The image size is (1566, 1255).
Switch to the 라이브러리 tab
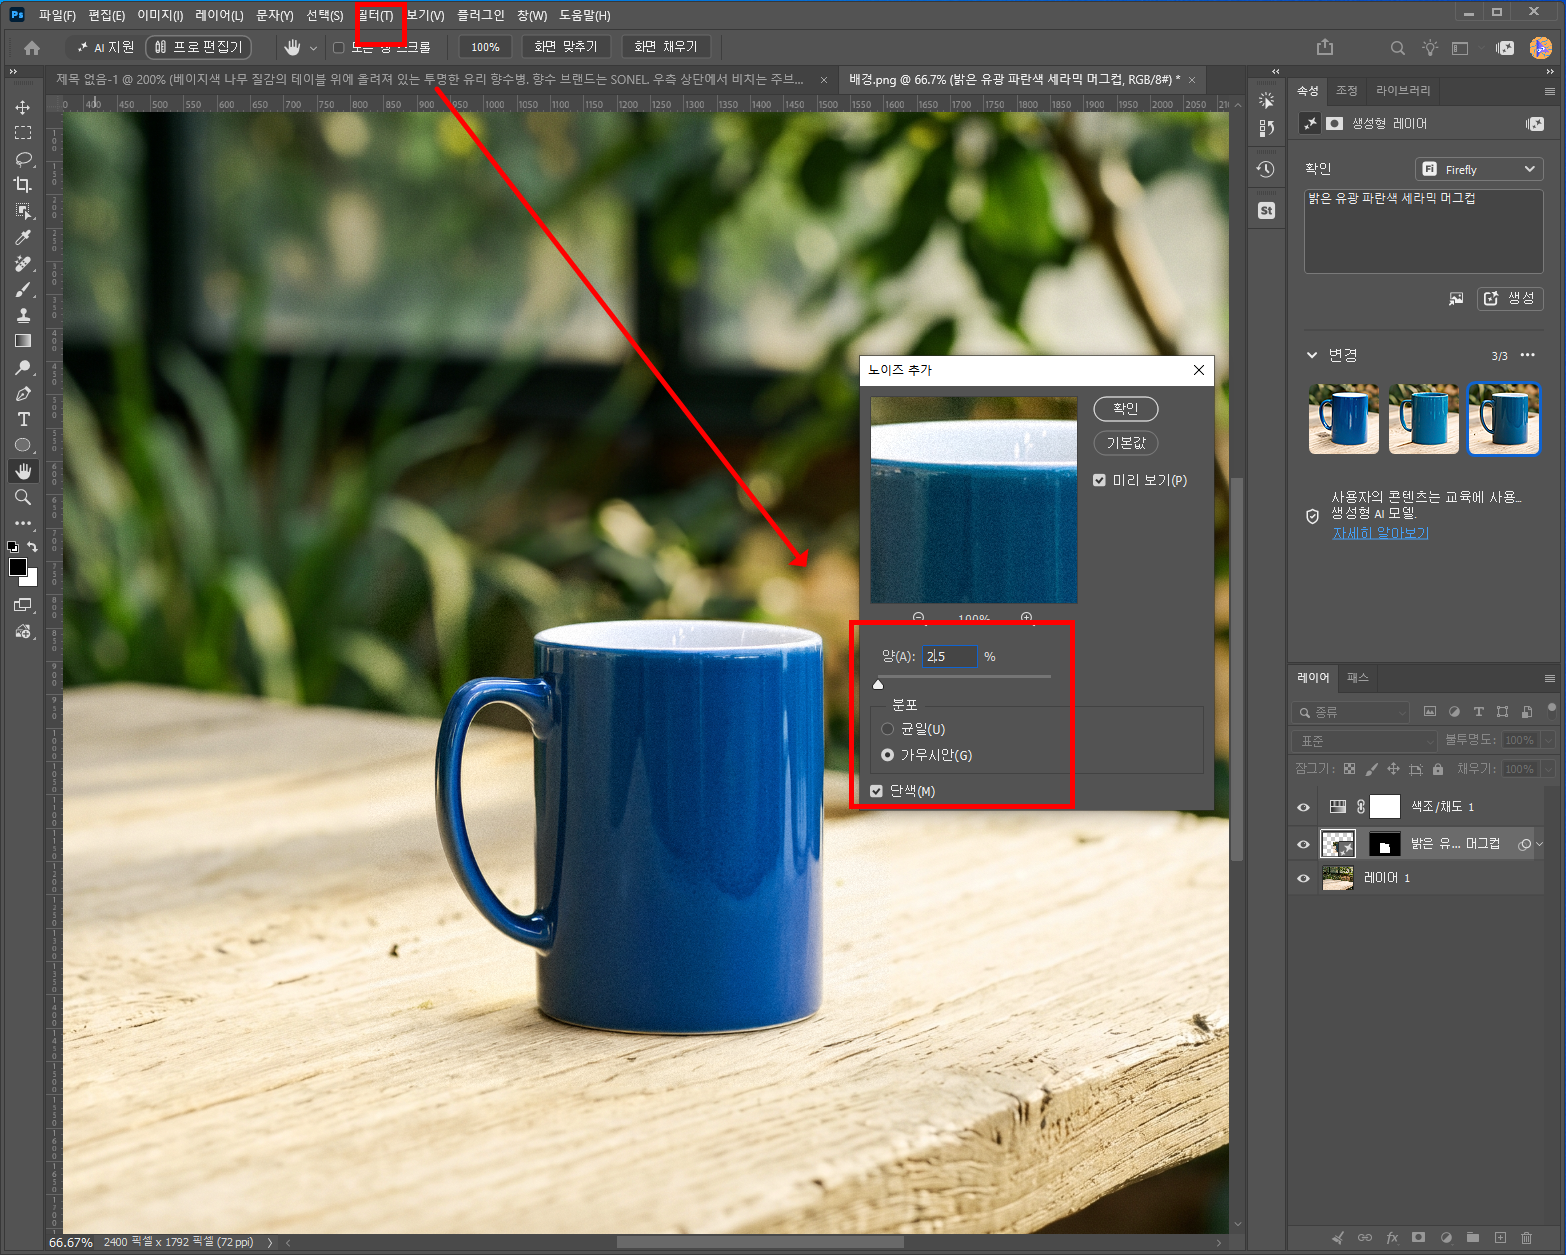[x=1403, y=90]
